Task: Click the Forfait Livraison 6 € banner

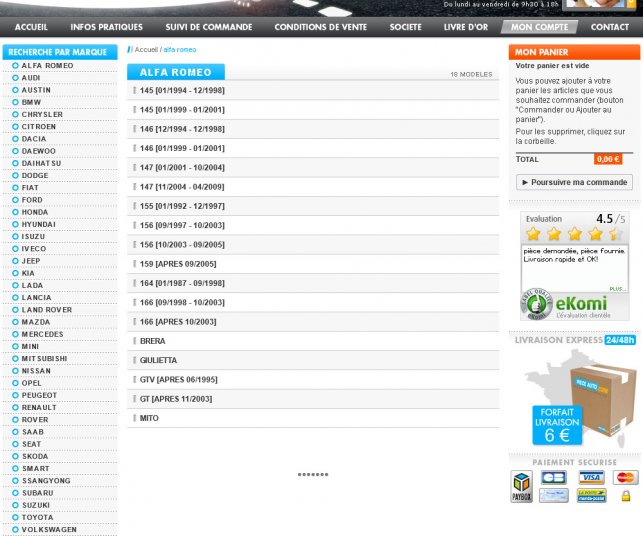Action: [557, 425]
